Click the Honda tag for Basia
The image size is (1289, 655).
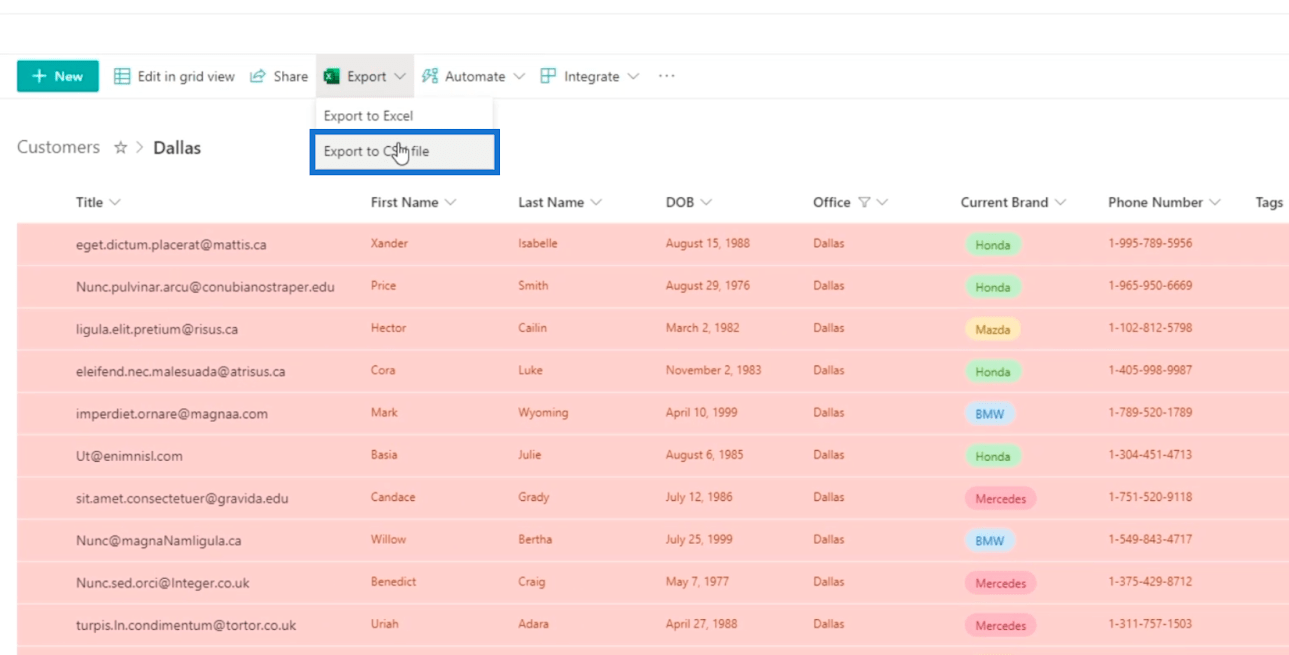[993, 456]
